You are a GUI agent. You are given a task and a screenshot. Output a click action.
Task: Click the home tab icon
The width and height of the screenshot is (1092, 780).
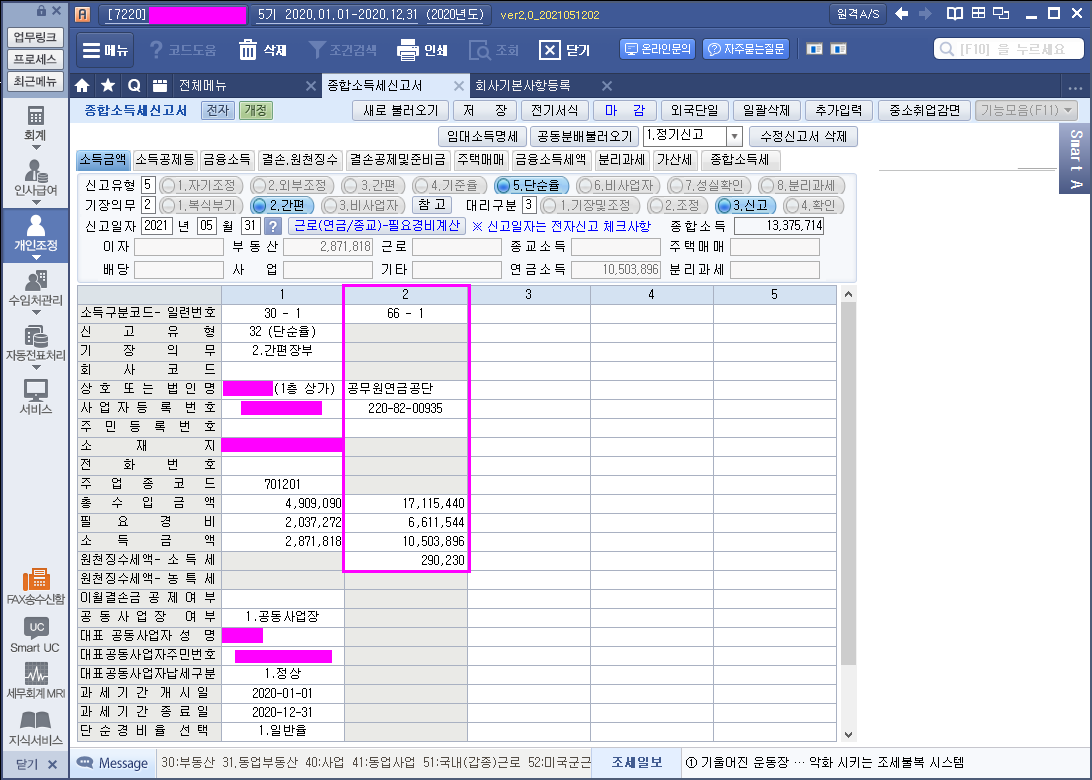click(x=82, y=86)
